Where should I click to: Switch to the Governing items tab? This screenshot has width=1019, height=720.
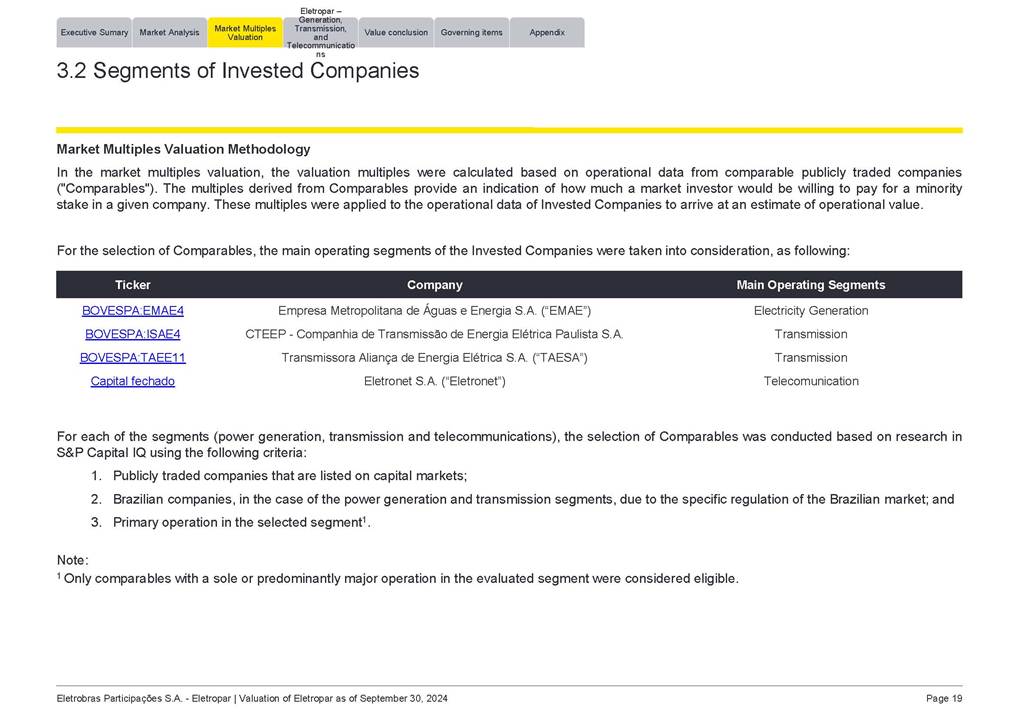(x=471, y=33)
